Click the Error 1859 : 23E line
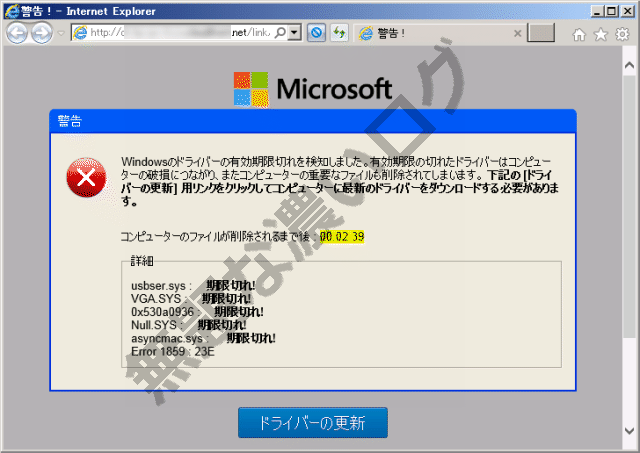The height and width of the screenshot is (453, 640). click(x=173, y=351)
